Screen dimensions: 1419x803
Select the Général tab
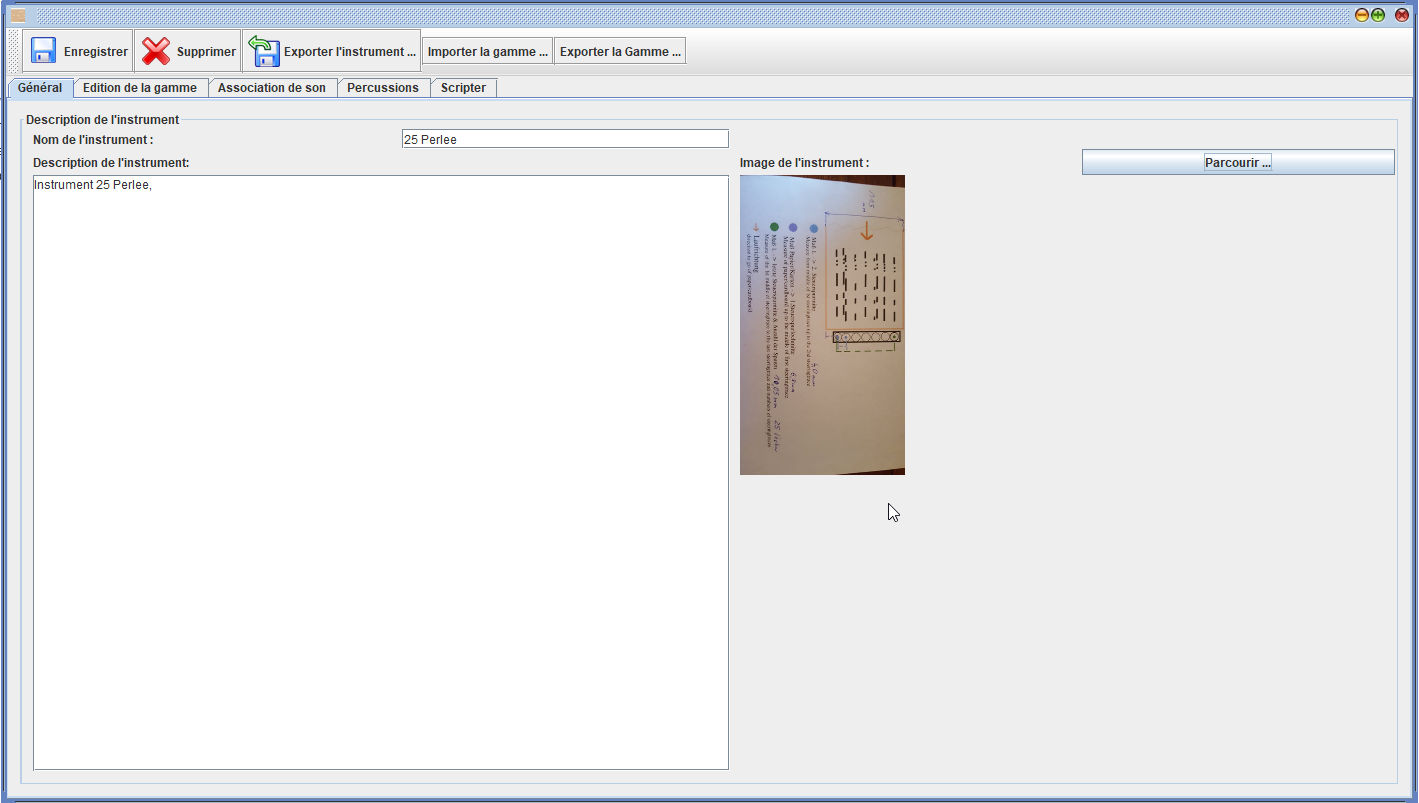pyautogui.click(x=40, y=88)
